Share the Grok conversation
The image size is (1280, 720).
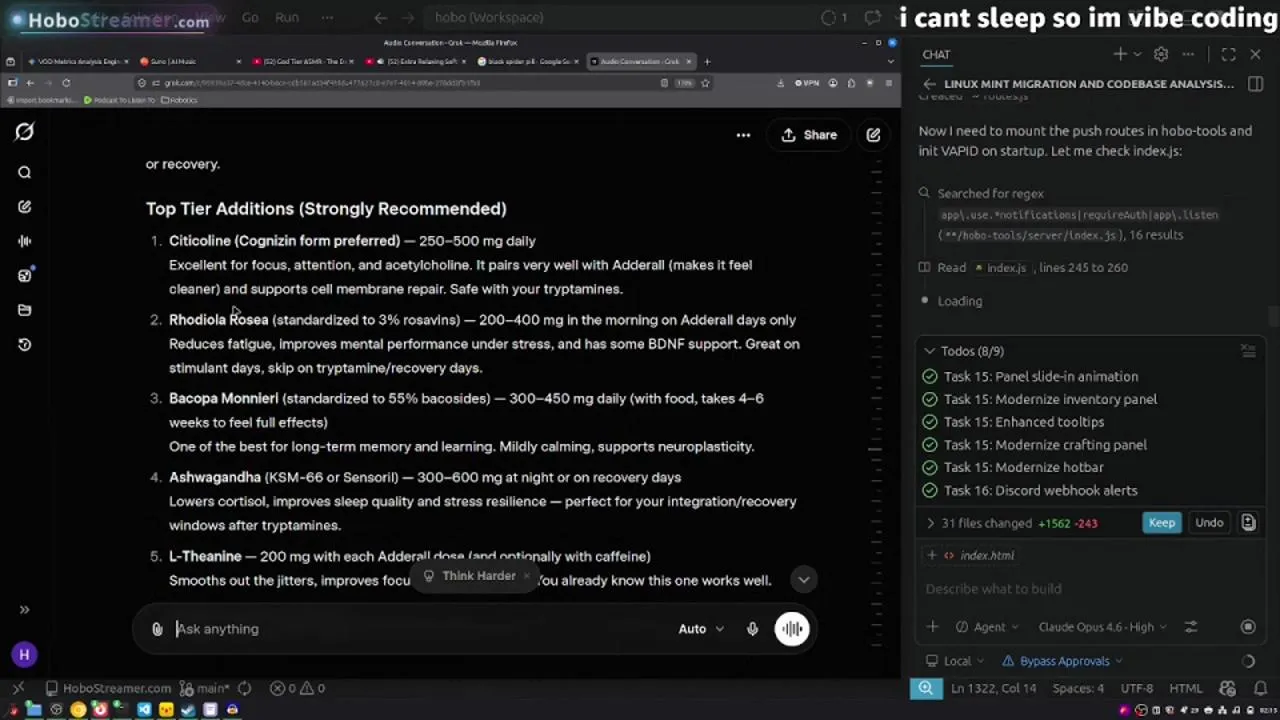point(809,135)
